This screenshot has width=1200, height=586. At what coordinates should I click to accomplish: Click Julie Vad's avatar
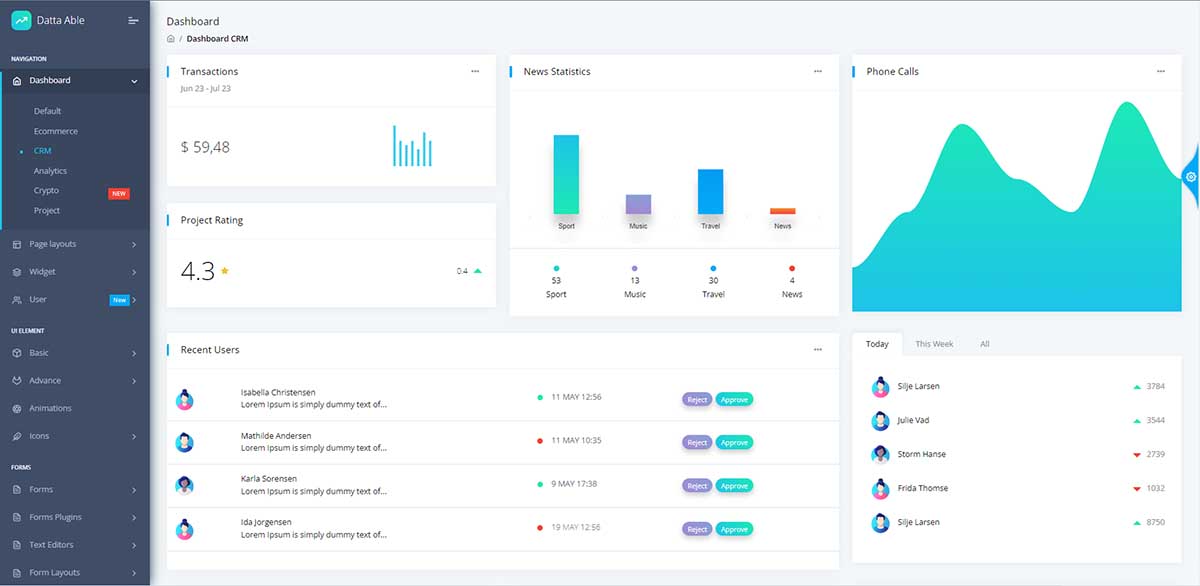880,421
